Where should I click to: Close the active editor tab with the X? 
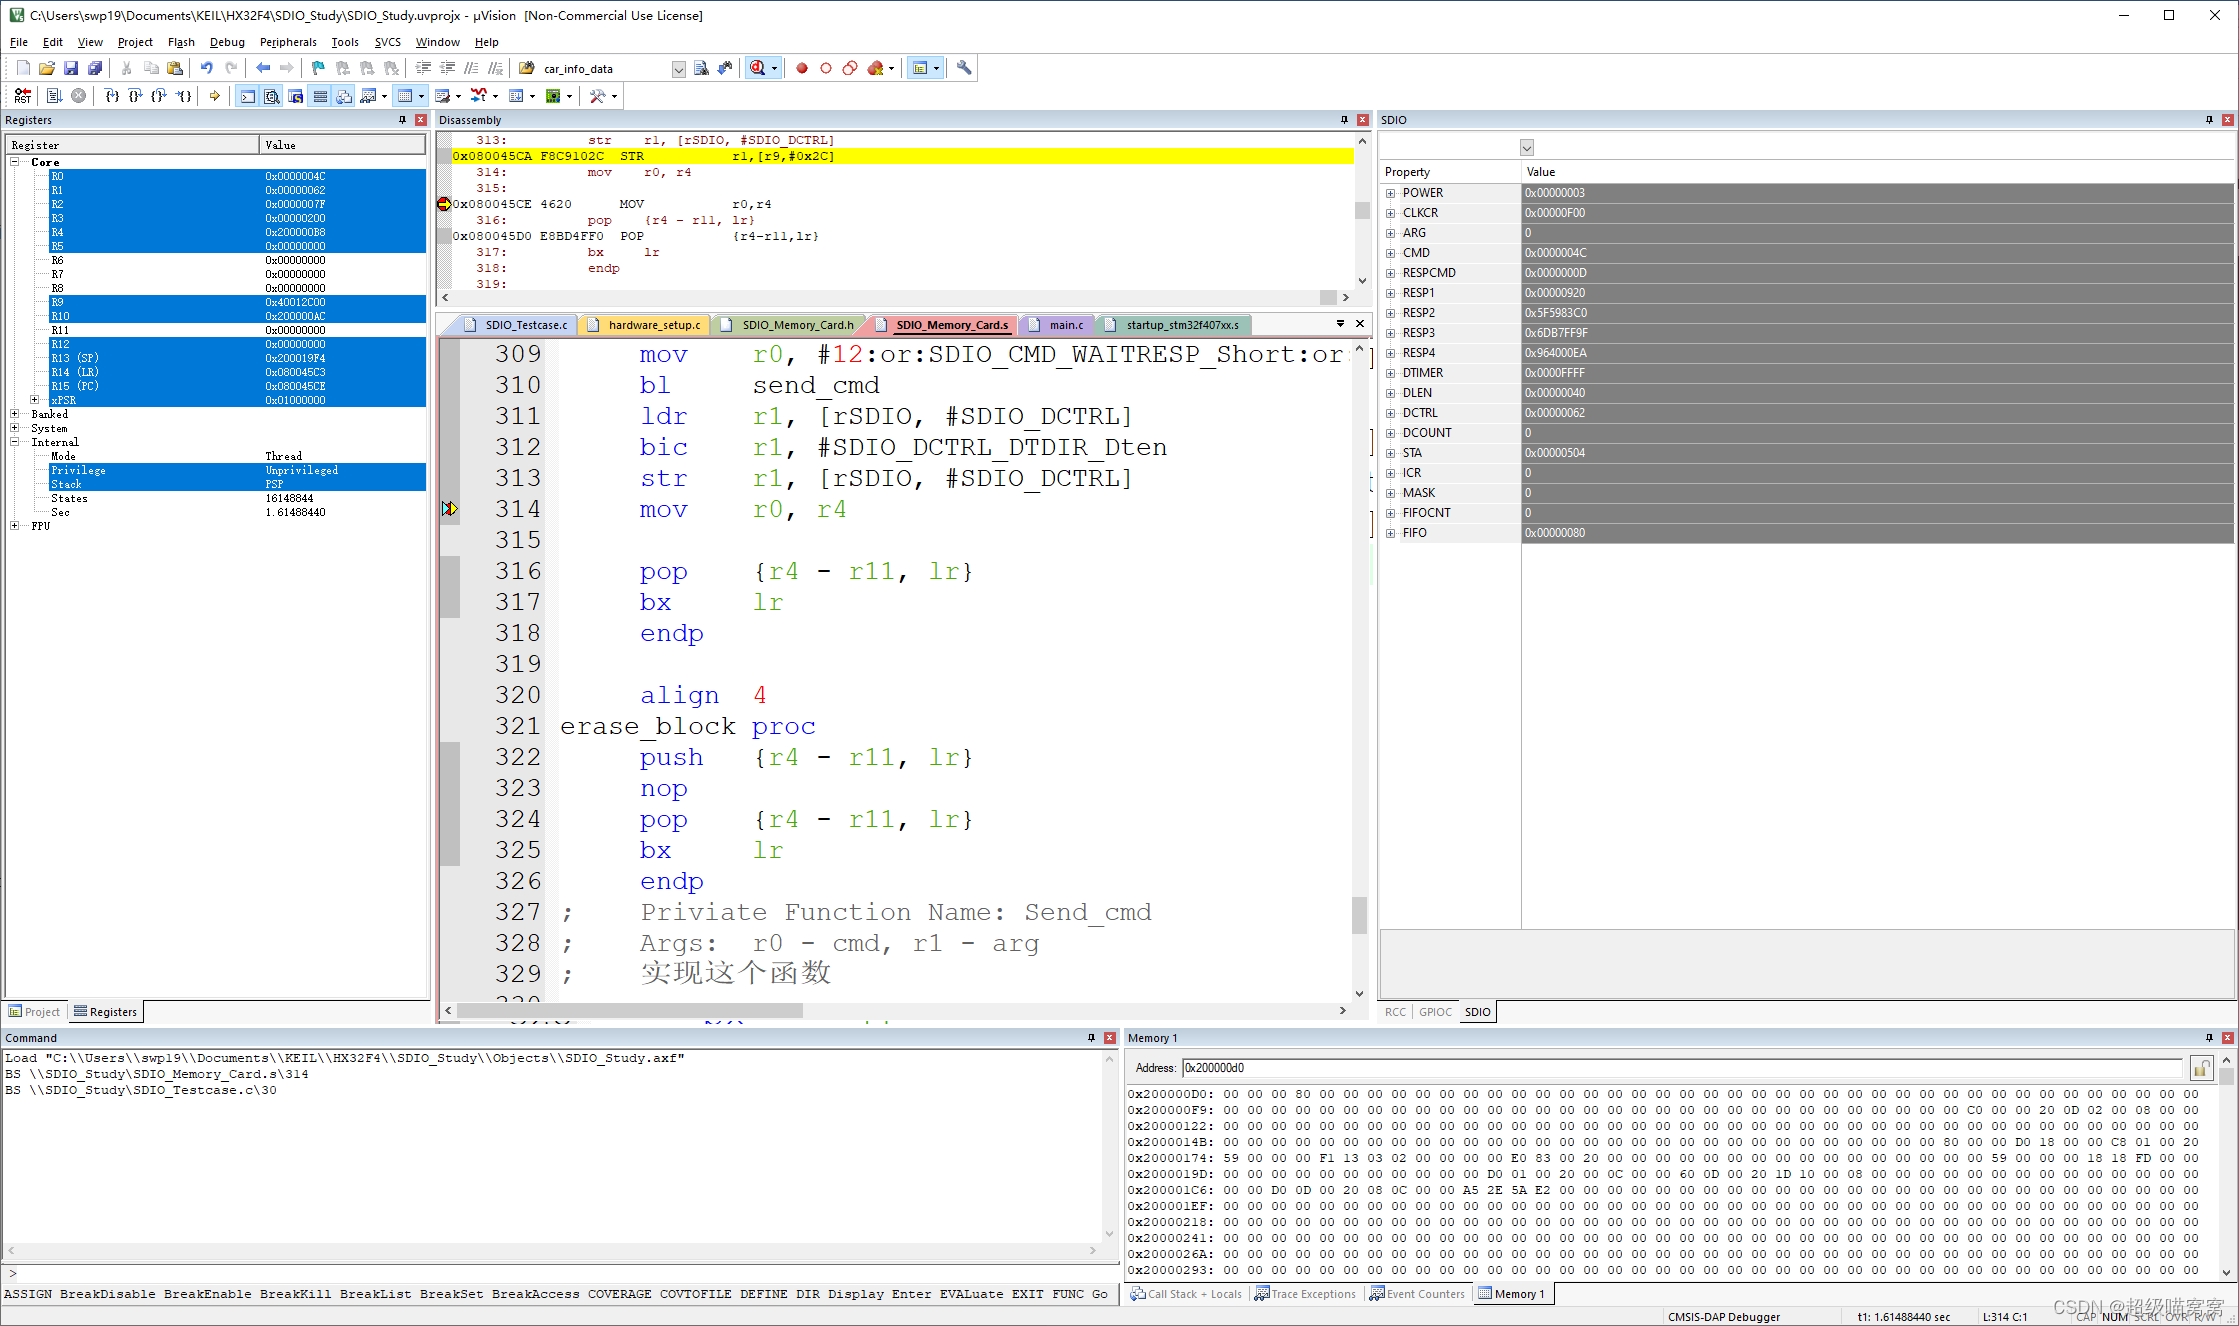point(1360,323)
